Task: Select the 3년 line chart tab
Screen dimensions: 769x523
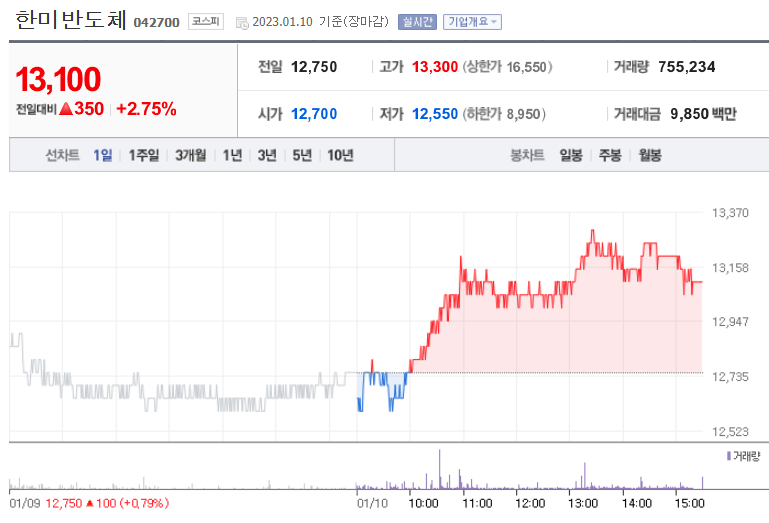Action: [267, 156]
